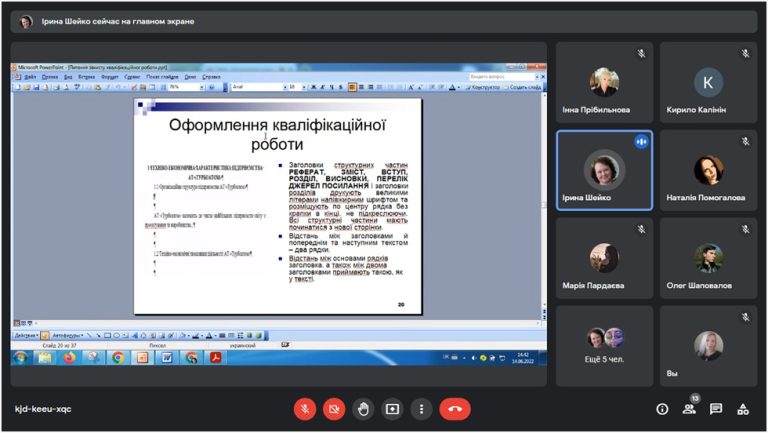This screenshot has width=768, height=433.
Task: Expand the Автофигуры dropdown
Action: coord(68,336)
